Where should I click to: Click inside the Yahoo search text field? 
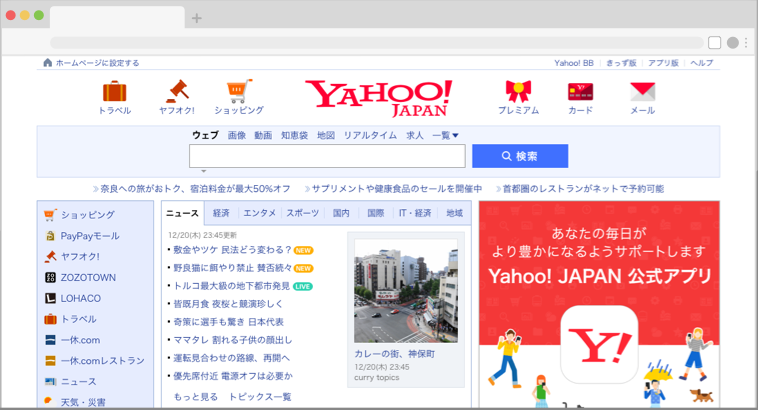pos(327,156)
